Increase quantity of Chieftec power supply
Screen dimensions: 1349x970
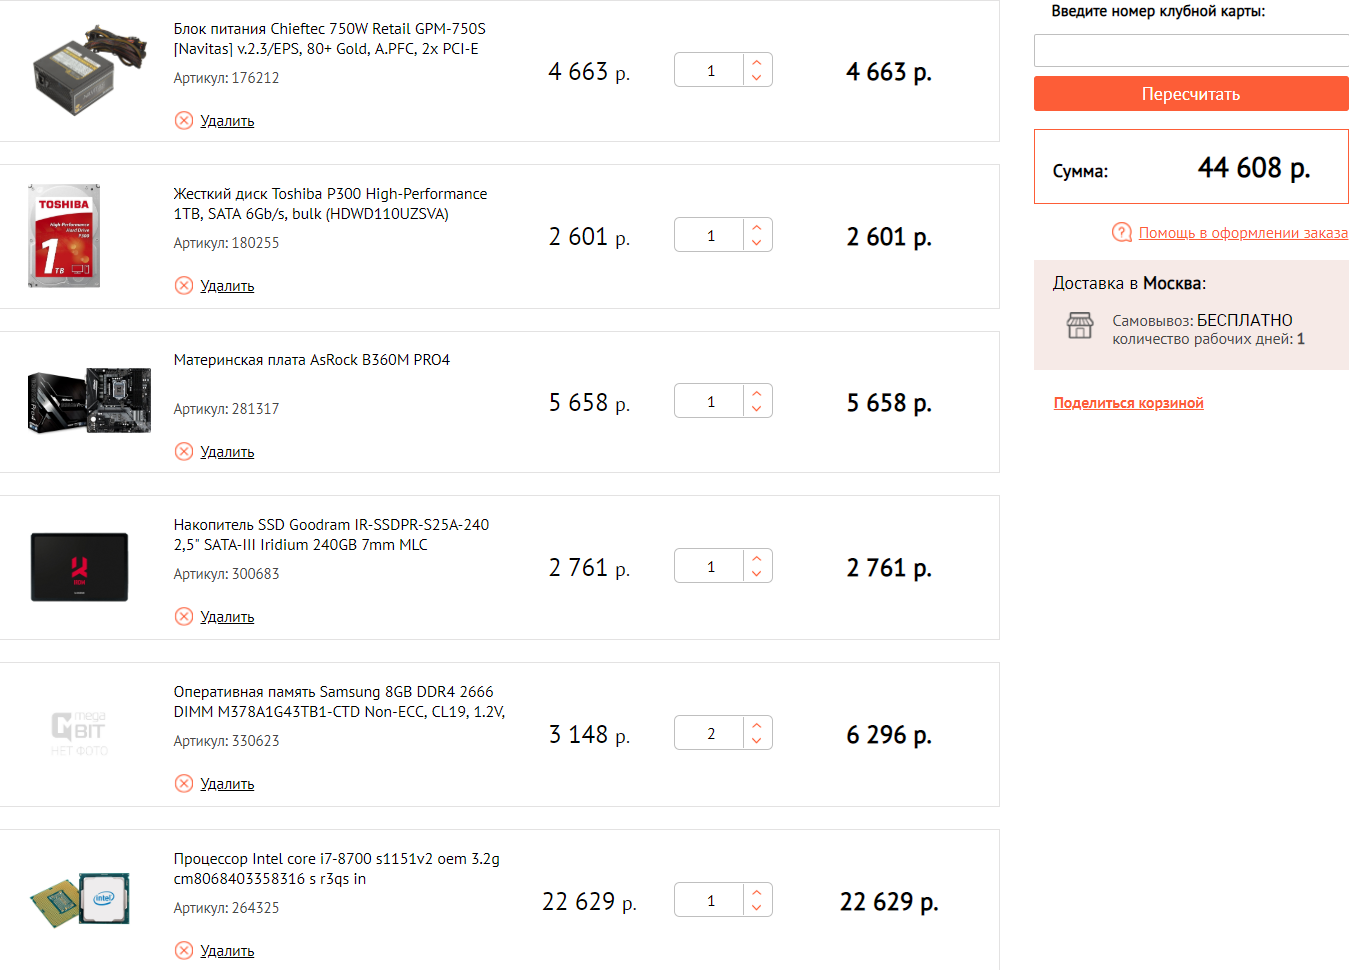(757, 62)
